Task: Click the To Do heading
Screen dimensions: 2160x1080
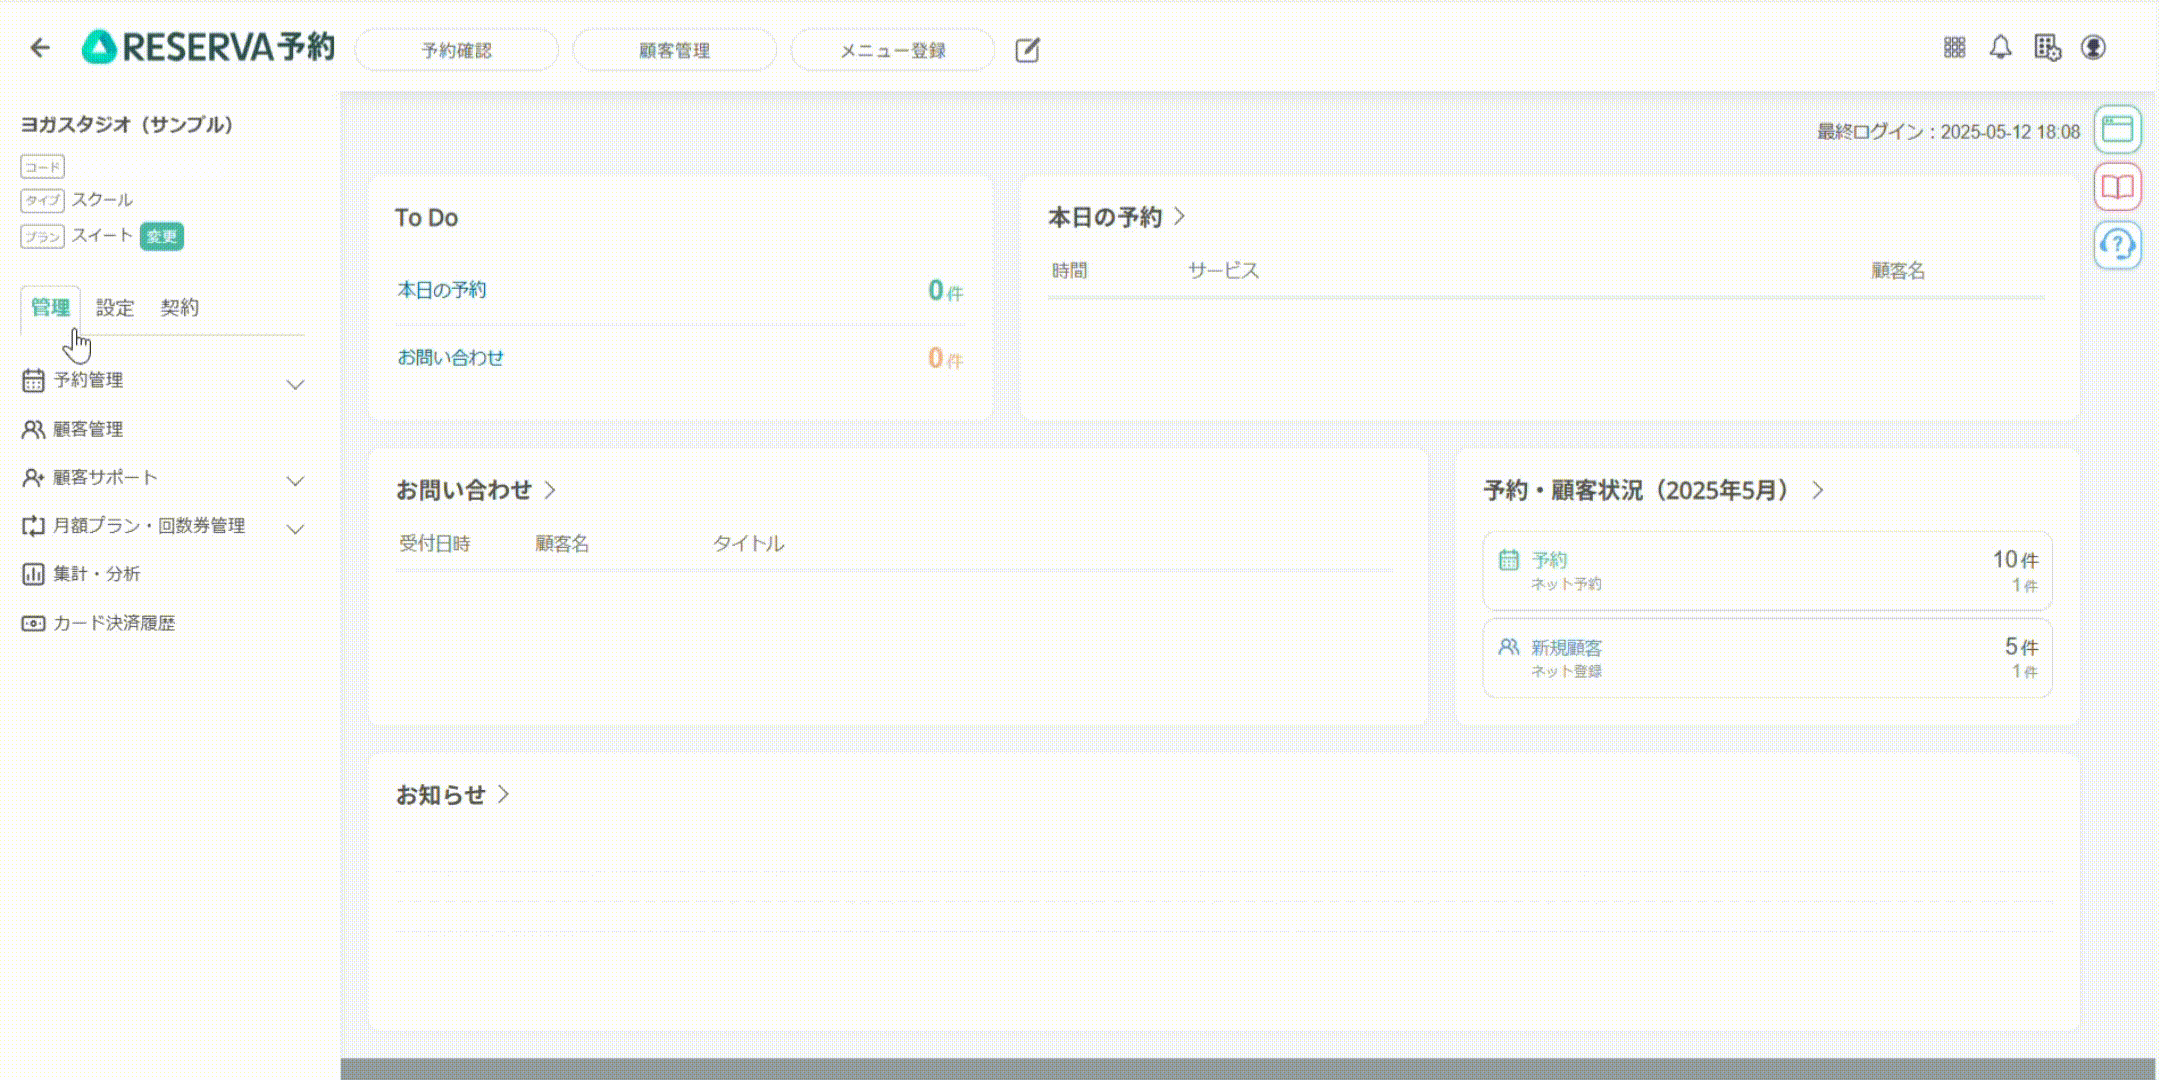Action: pos(427,217)
